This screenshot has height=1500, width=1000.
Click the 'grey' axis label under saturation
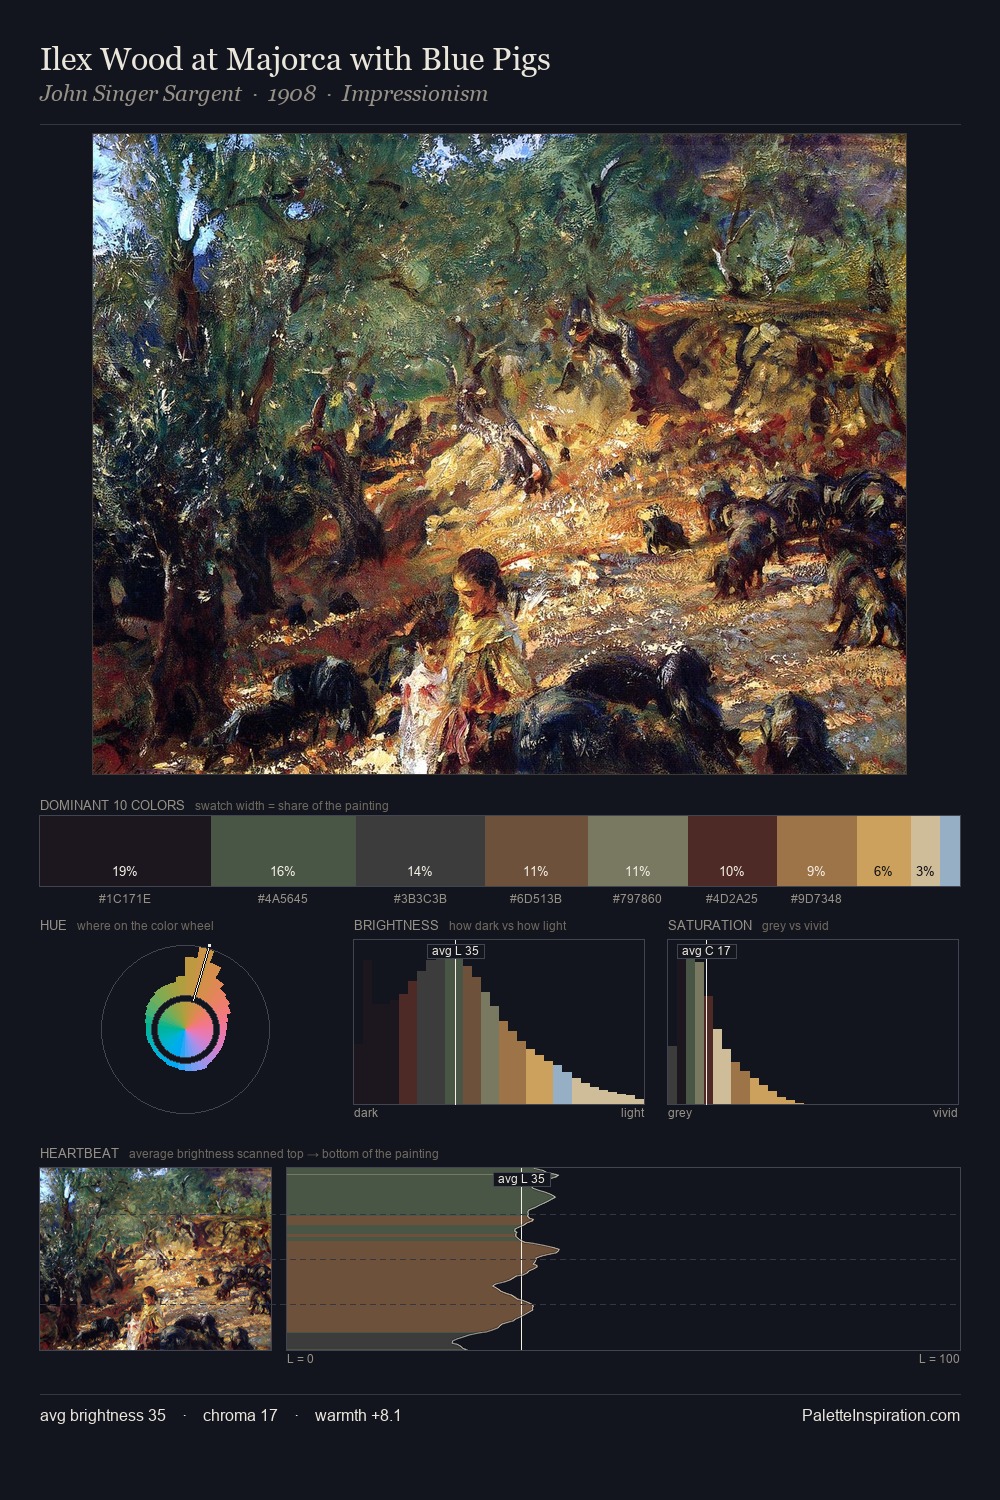point(680,1113)
